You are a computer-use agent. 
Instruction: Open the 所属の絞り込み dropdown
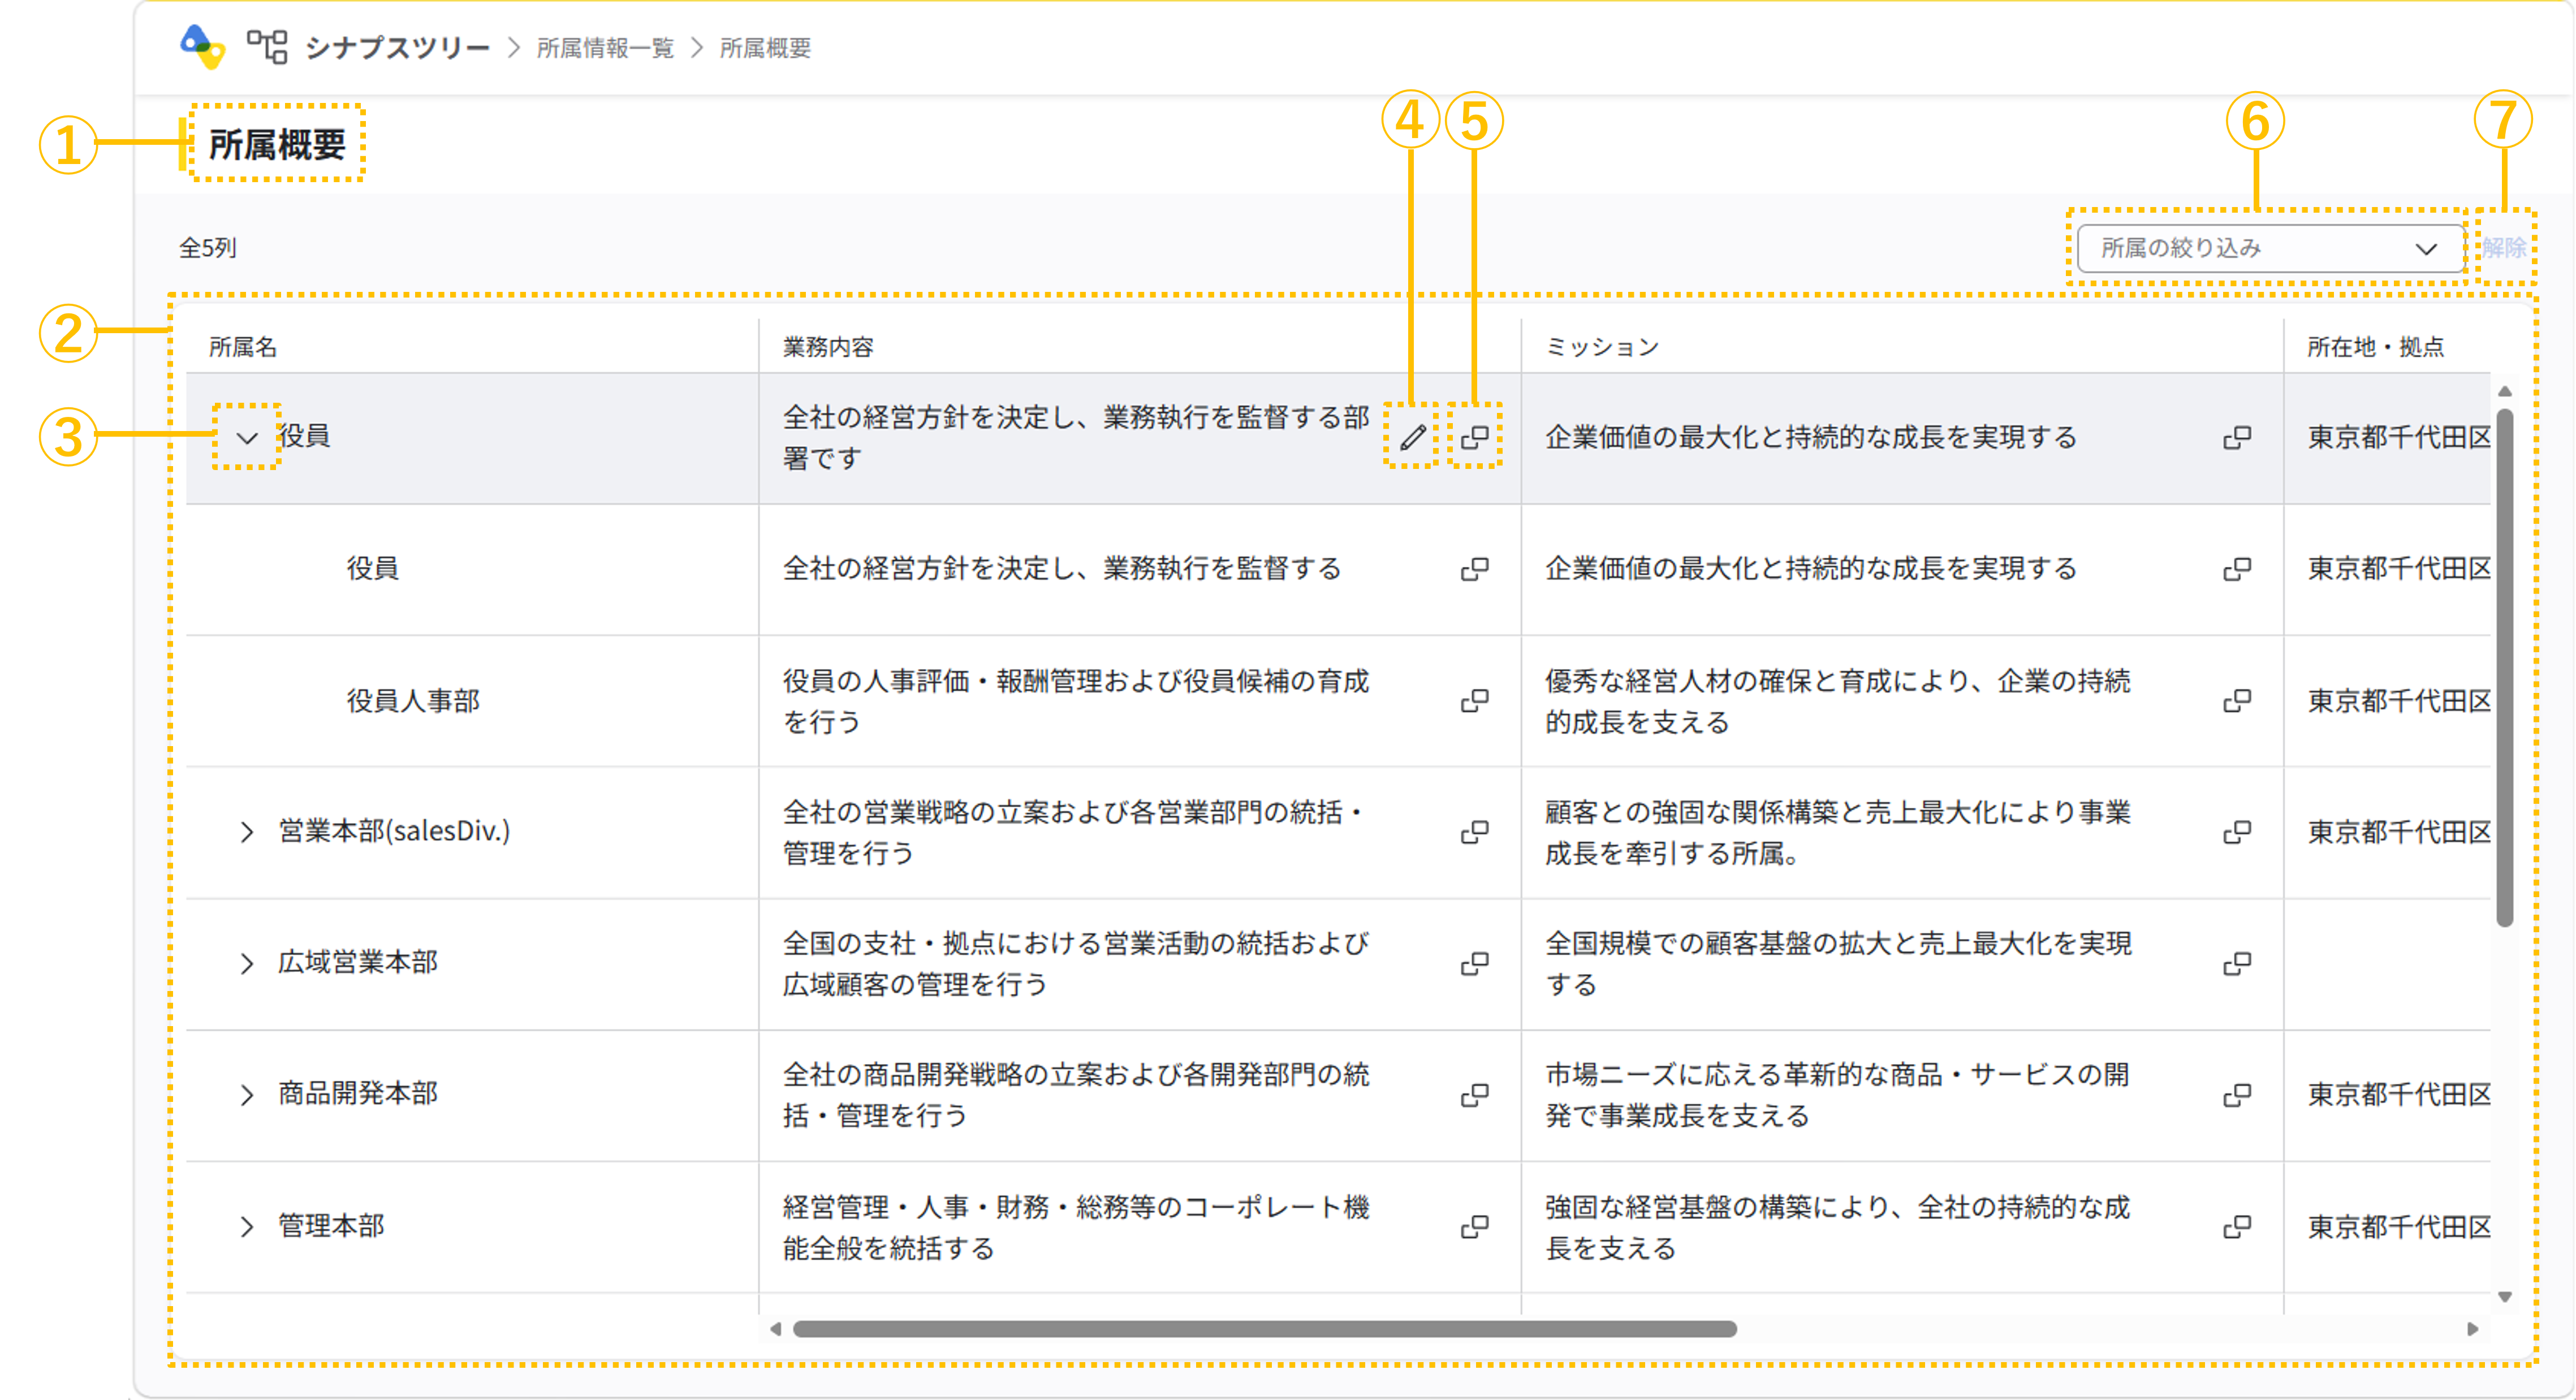pos(2270,248)
